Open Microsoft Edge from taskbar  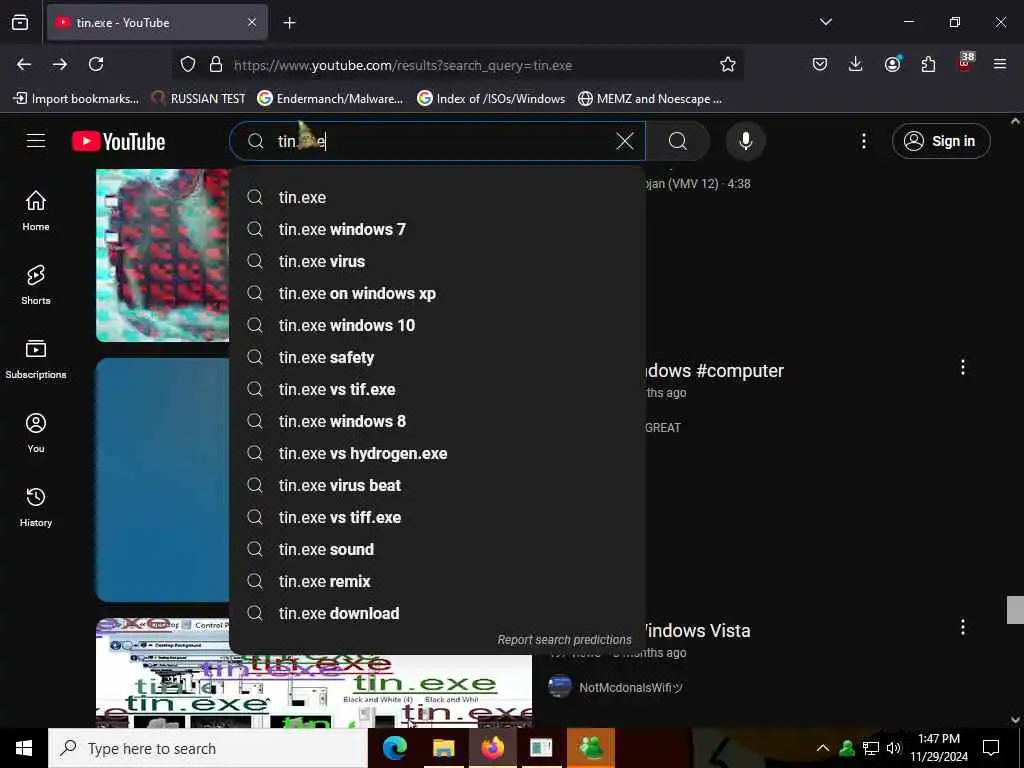394,748
